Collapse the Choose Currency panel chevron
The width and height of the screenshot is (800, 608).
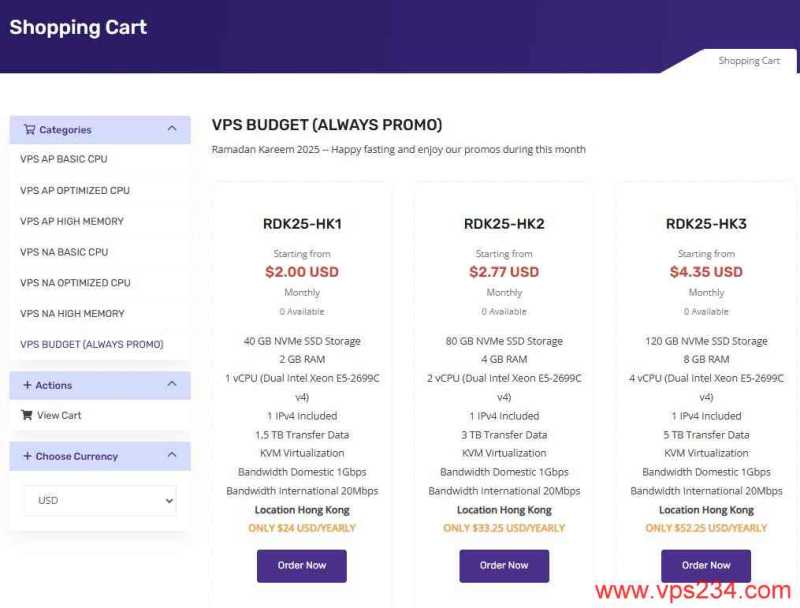click(172, 455)
